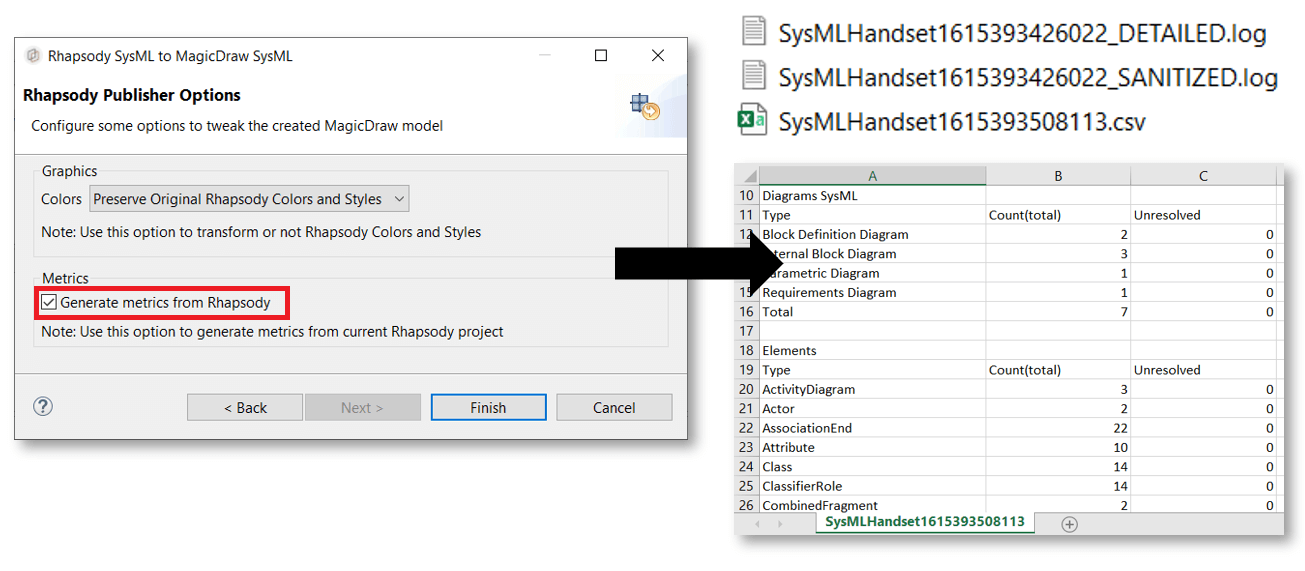Select the Total cell in row 16
Screen dimensions: 1305x571
(x=872, y=312)
